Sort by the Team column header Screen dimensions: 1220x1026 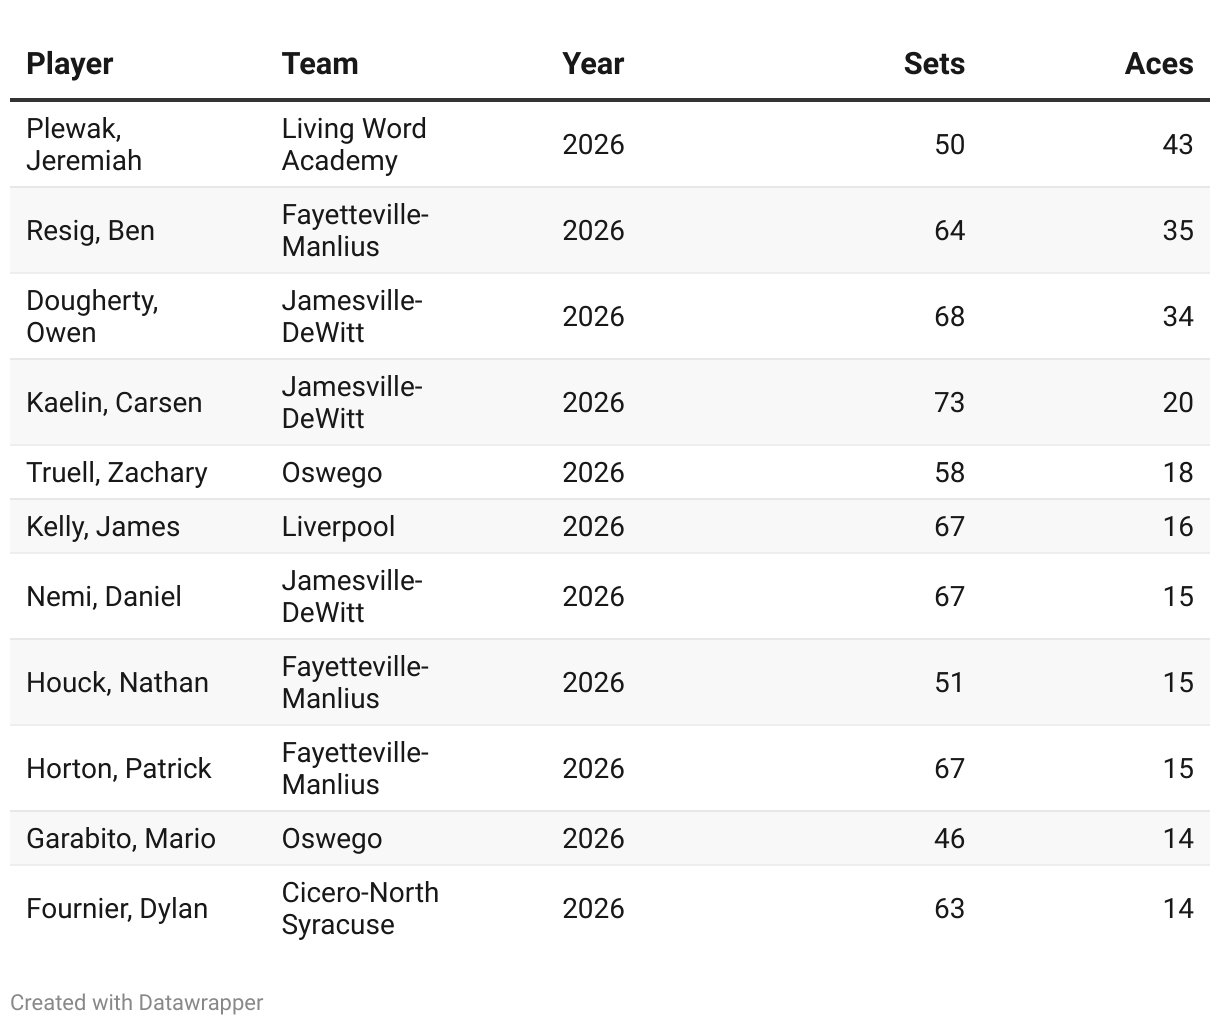(x=320, y=64)
